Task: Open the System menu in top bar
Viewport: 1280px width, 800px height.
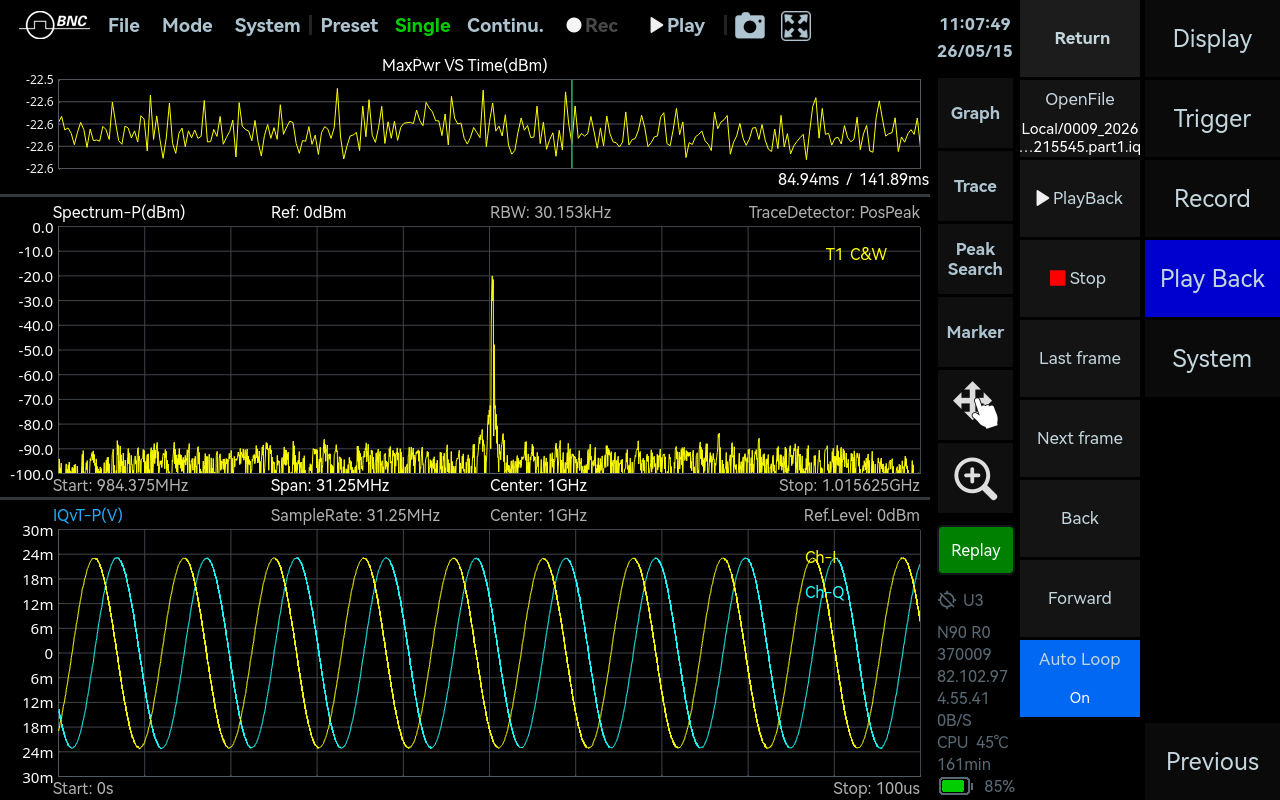Action: 267,26
